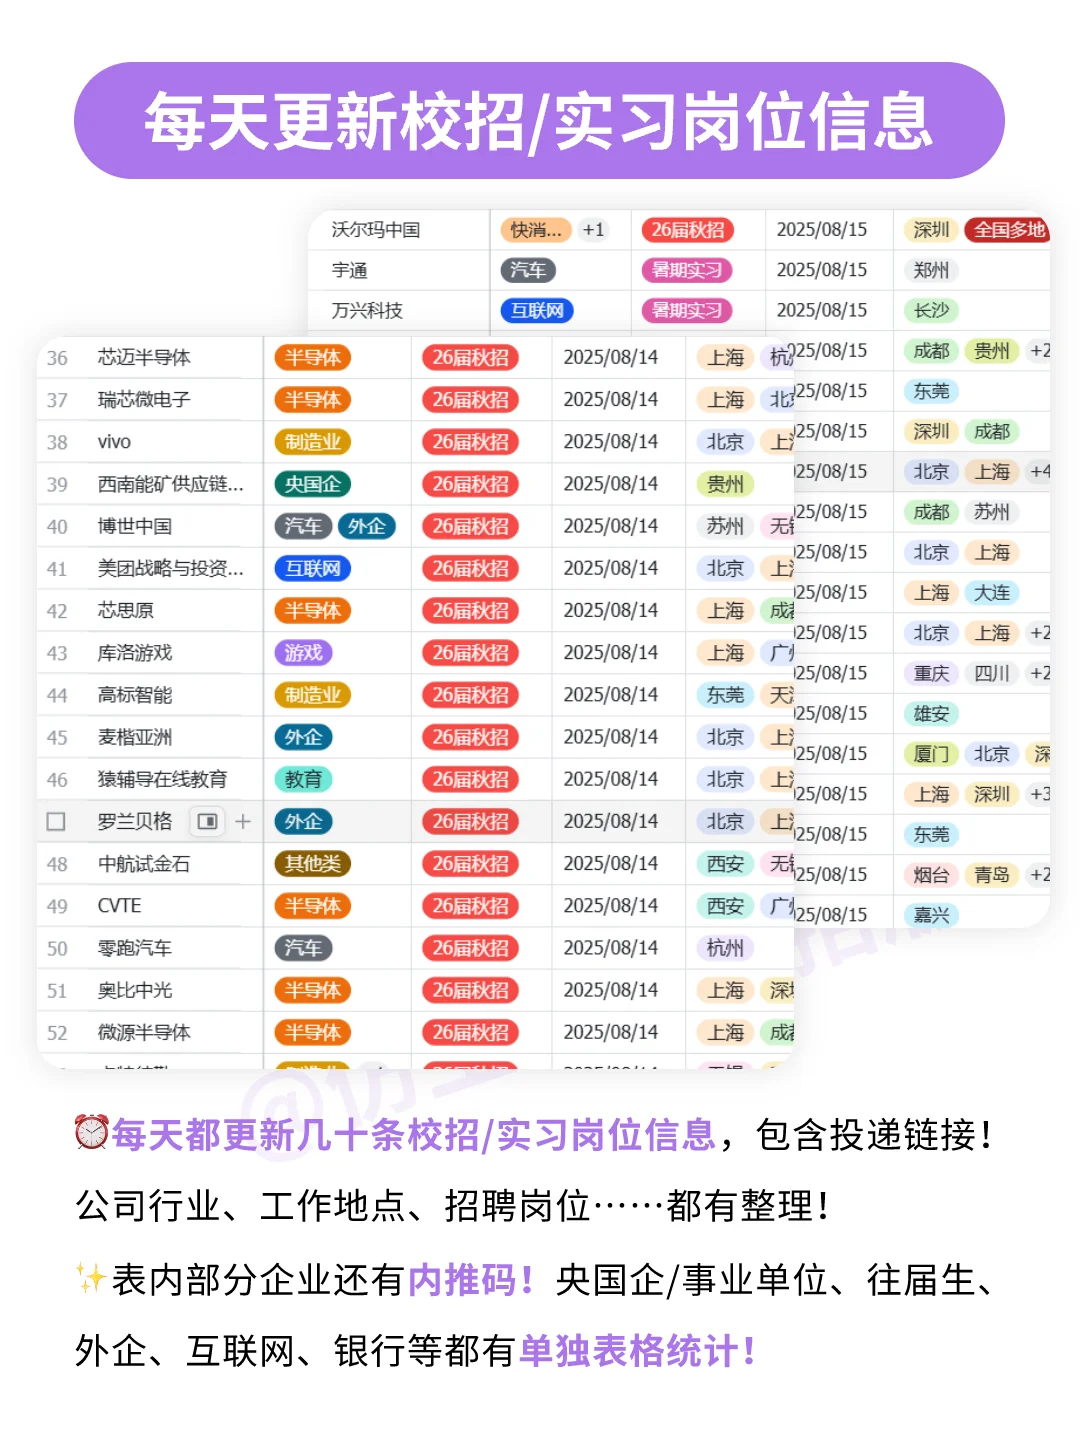Click the 微源半导体 company name
This screenshot has height=1440, width=1080.
coord(144,1032)
